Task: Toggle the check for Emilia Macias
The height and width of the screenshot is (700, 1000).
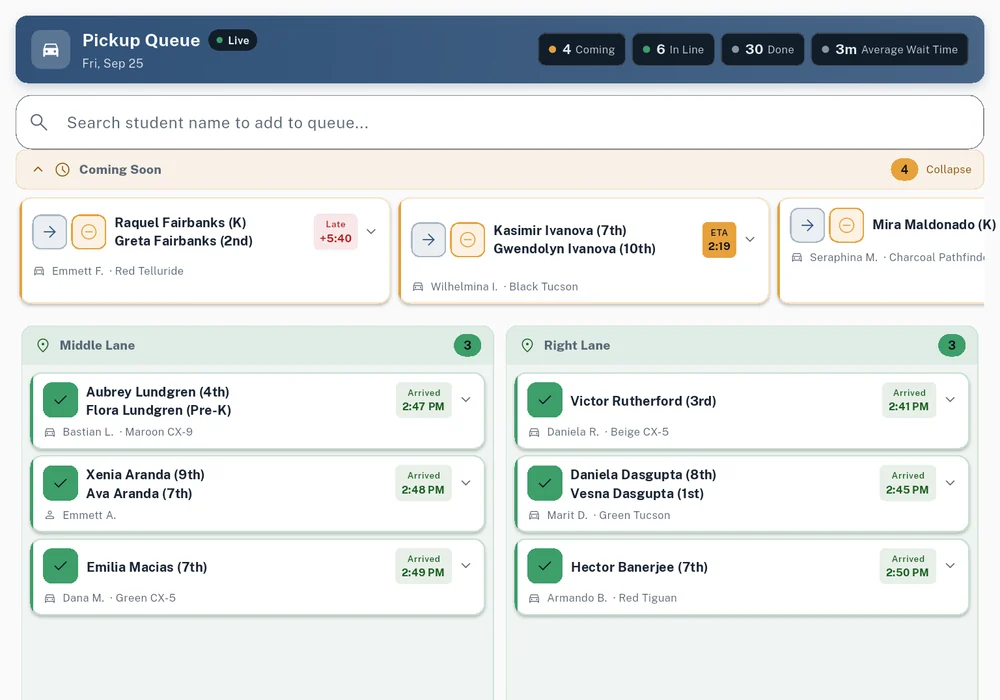Action: coord(61,566)
